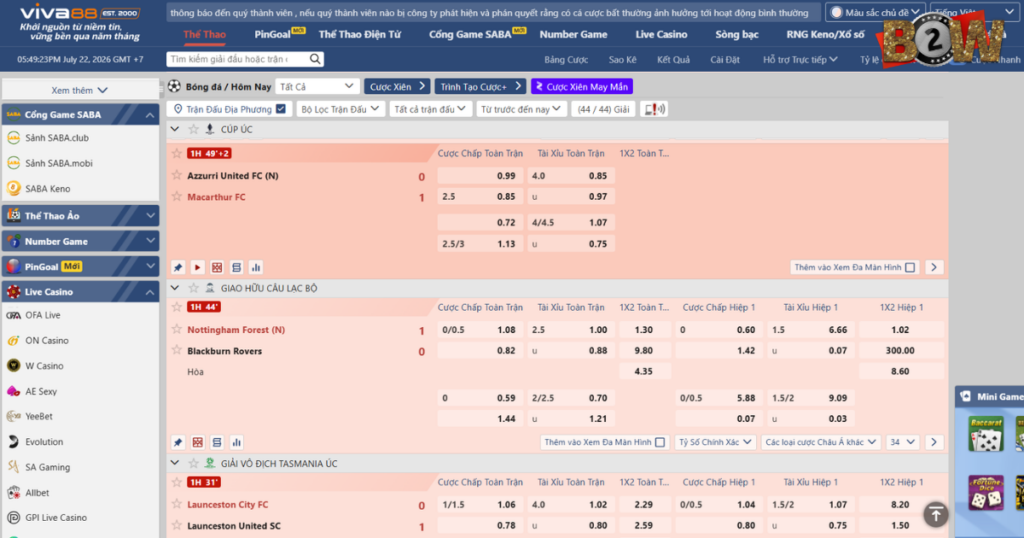This screenshot has height=538, width=1024.
Task: Click the scroll-to-top arrow button
Action: (x=935, y=514)
